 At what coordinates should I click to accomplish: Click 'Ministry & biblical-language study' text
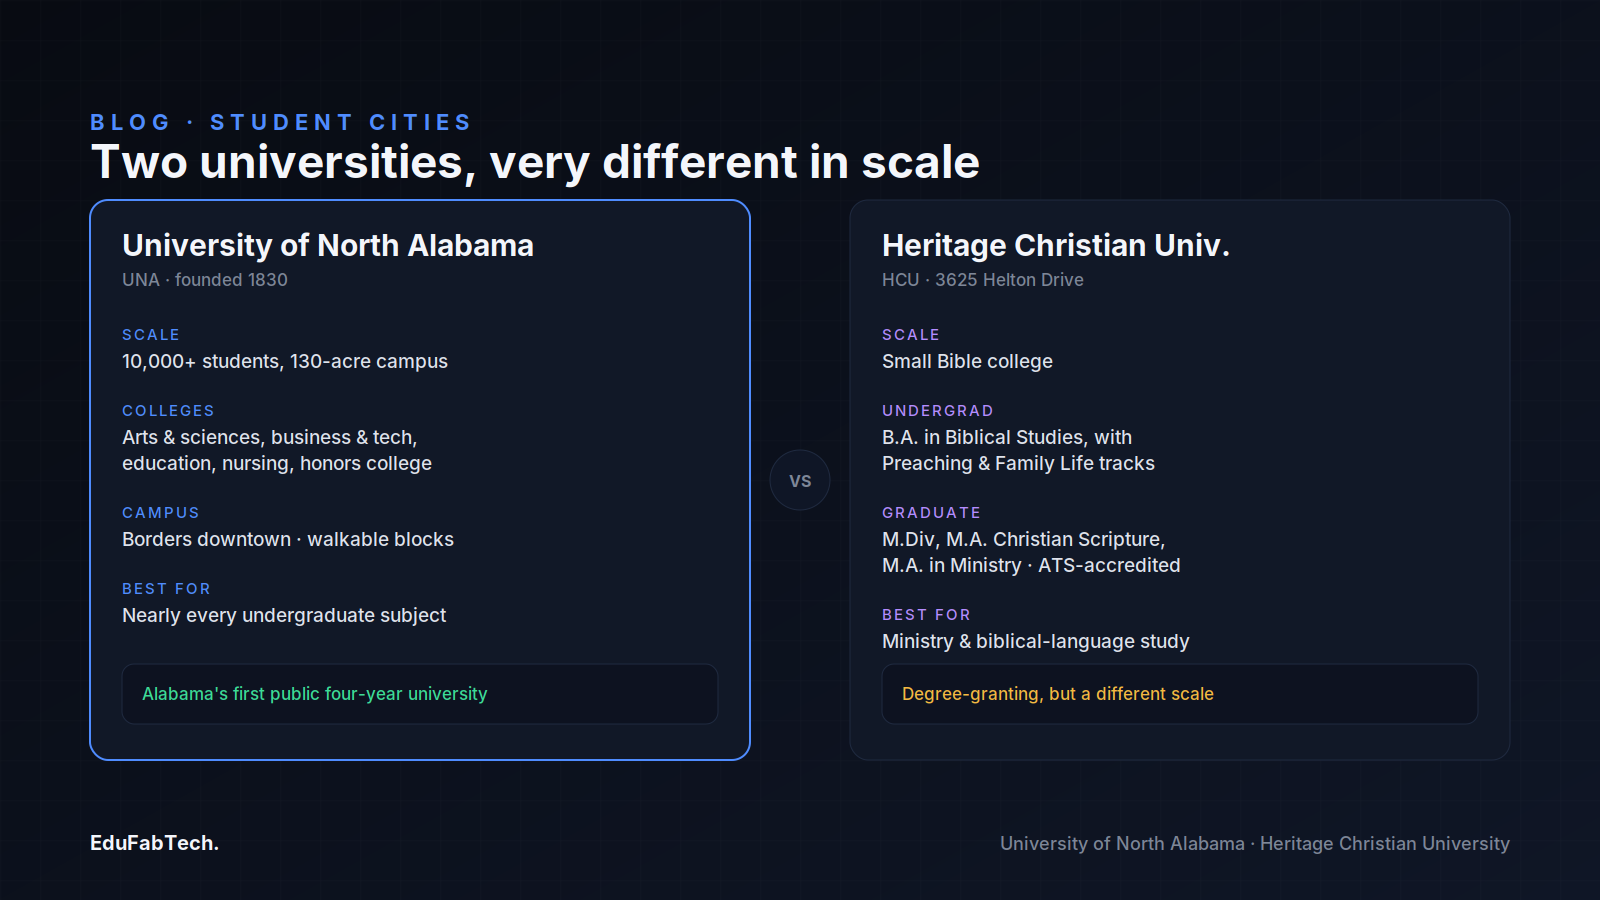point(1036,641)
